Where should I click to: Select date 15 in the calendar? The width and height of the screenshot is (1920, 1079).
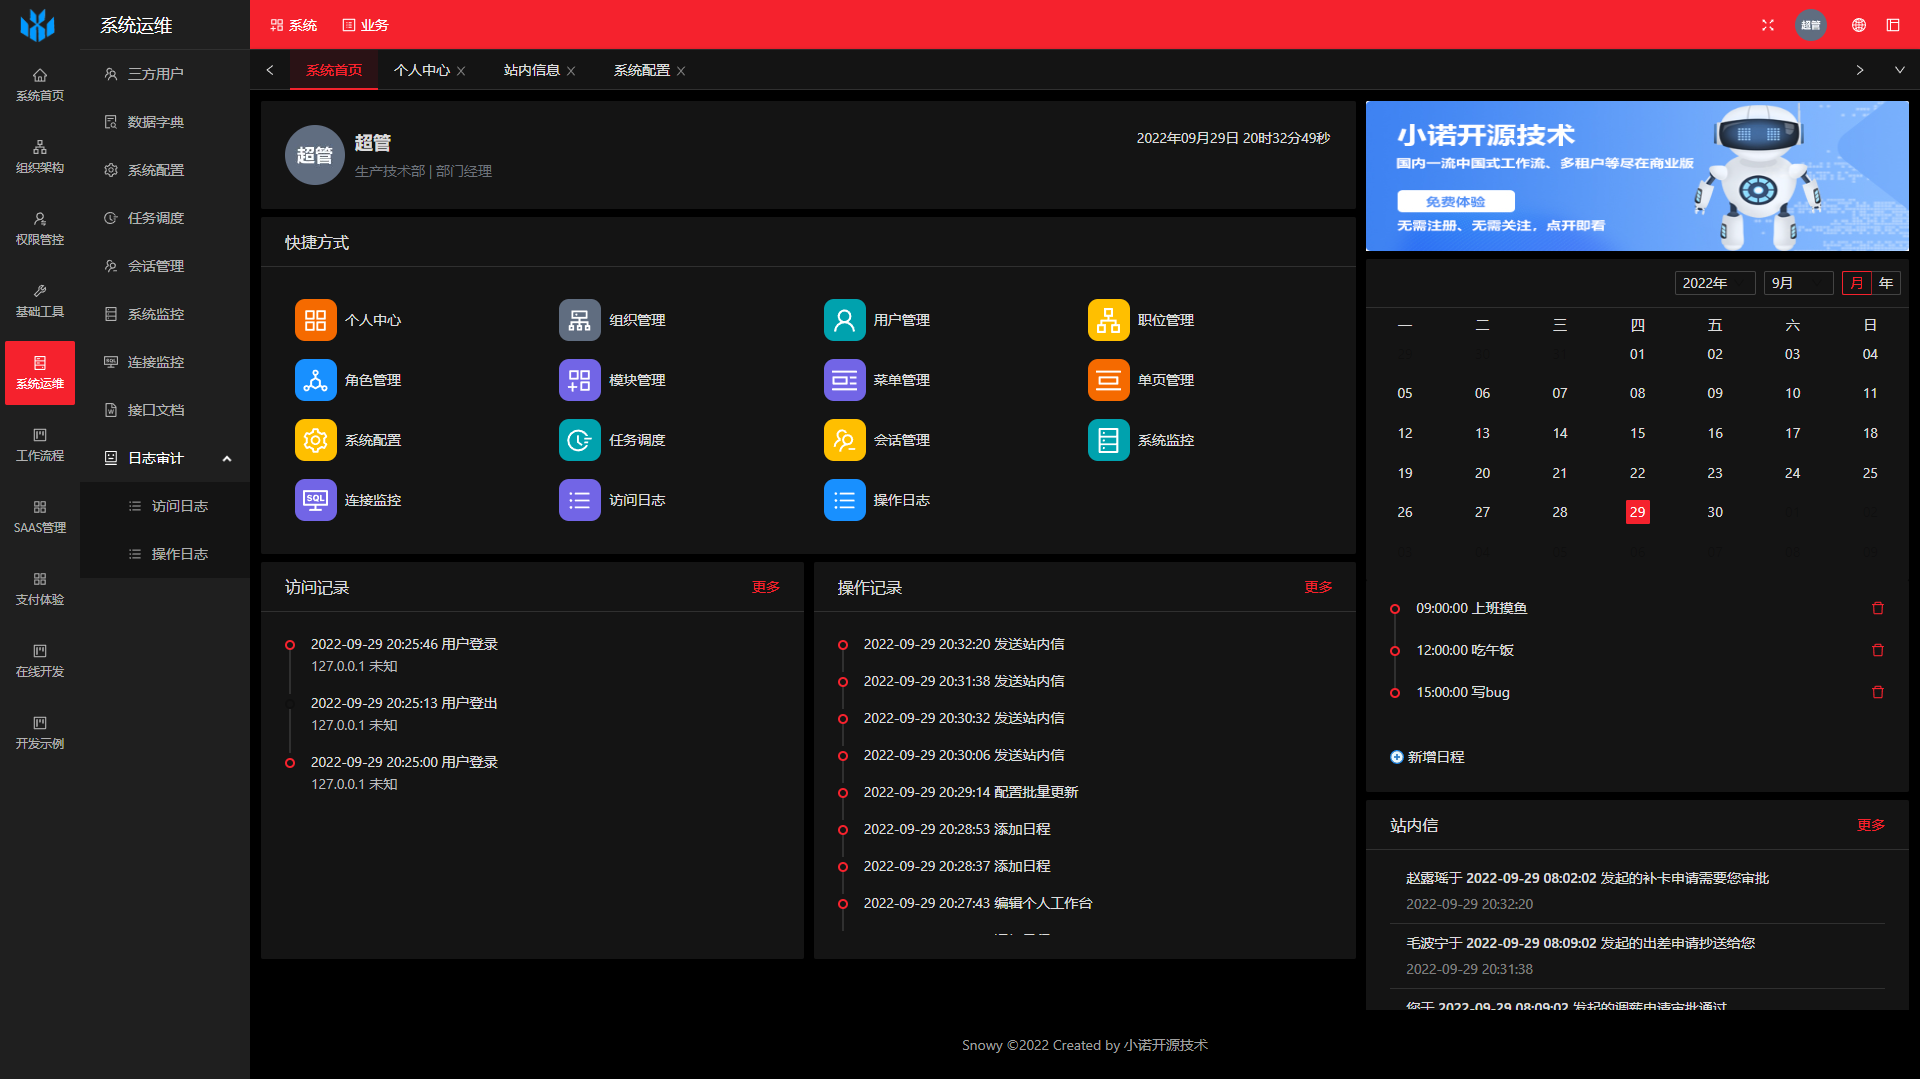point(1637,433)
